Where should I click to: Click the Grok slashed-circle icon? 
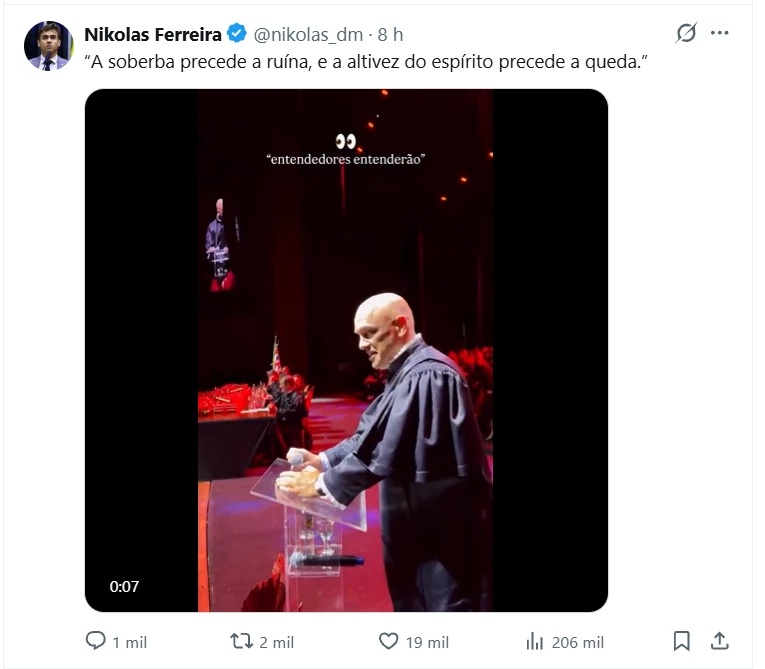pos(686,33)
